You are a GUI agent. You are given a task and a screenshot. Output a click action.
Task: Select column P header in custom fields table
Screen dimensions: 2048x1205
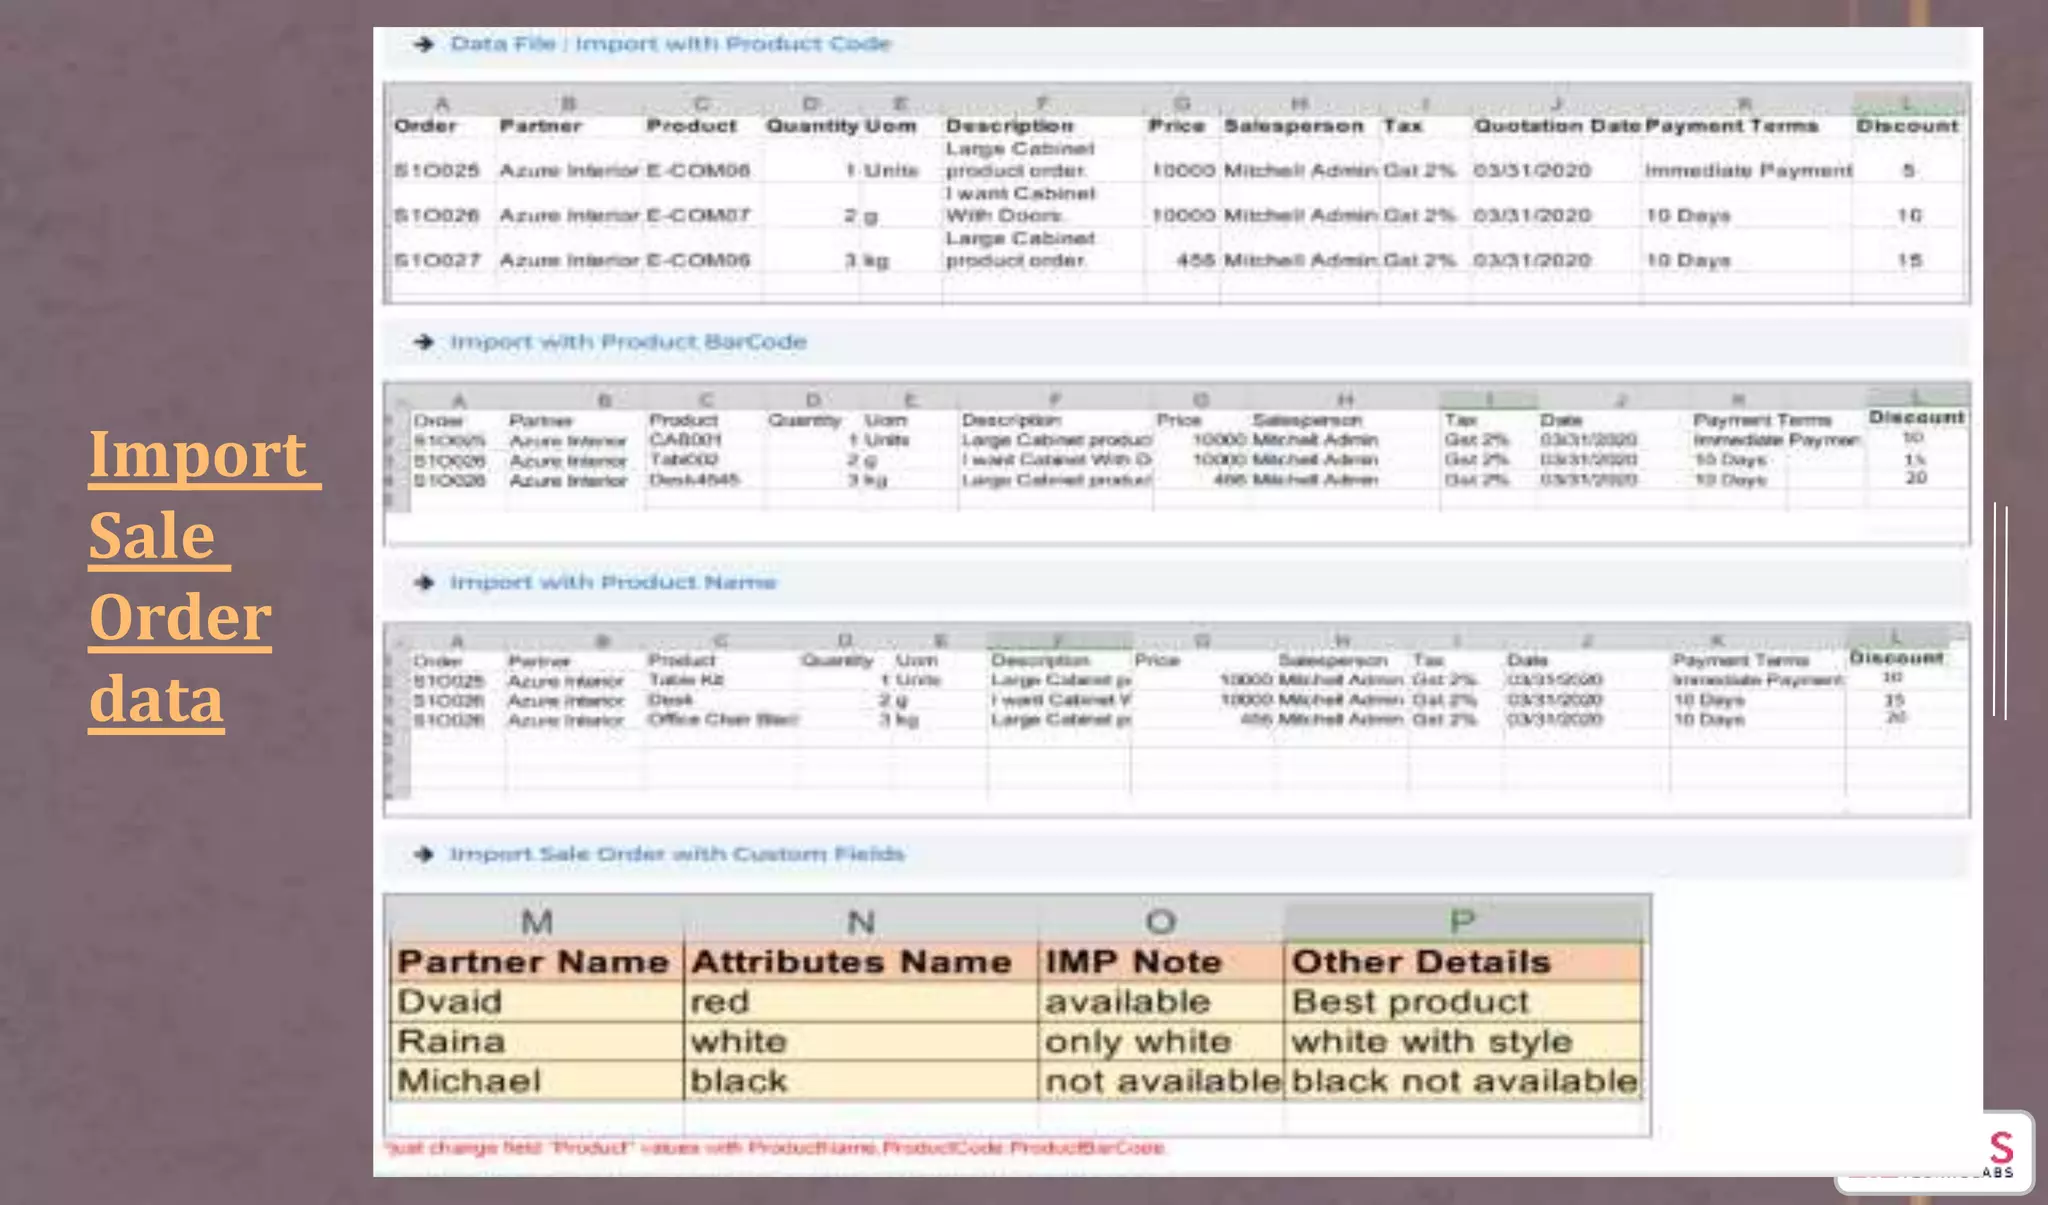click(x=1461, y=921)
